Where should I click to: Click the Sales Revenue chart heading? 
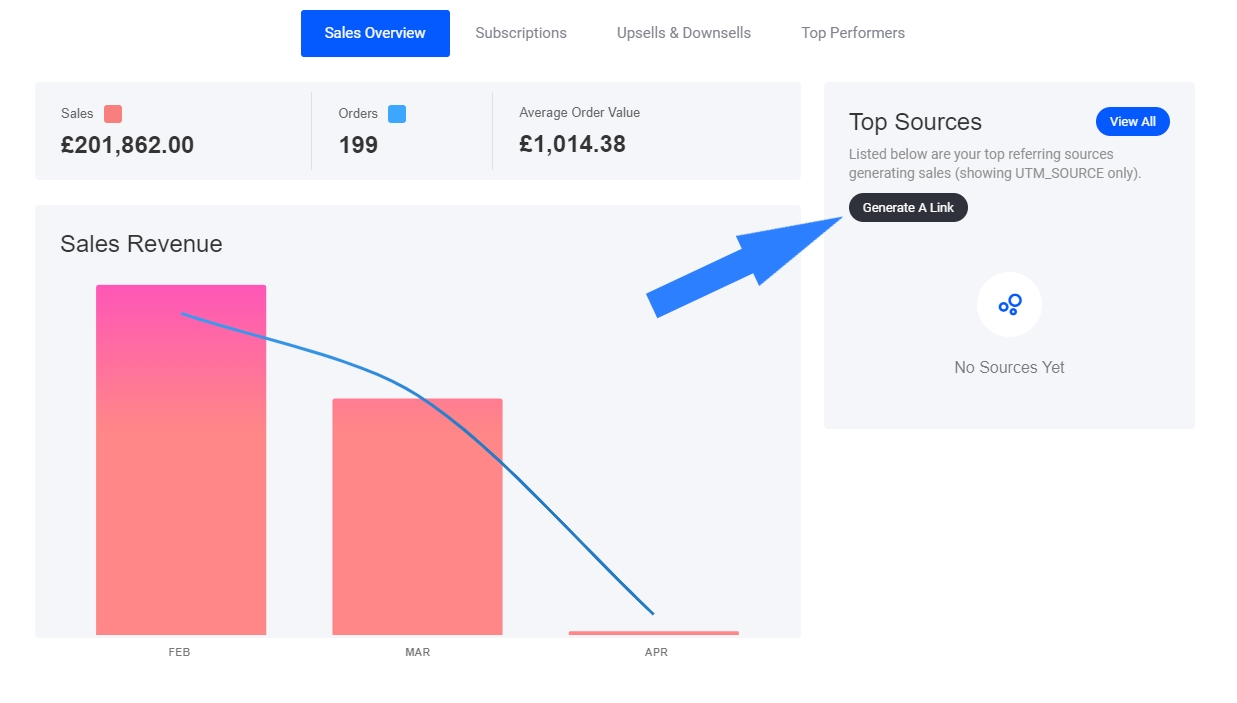coord(141,244)
